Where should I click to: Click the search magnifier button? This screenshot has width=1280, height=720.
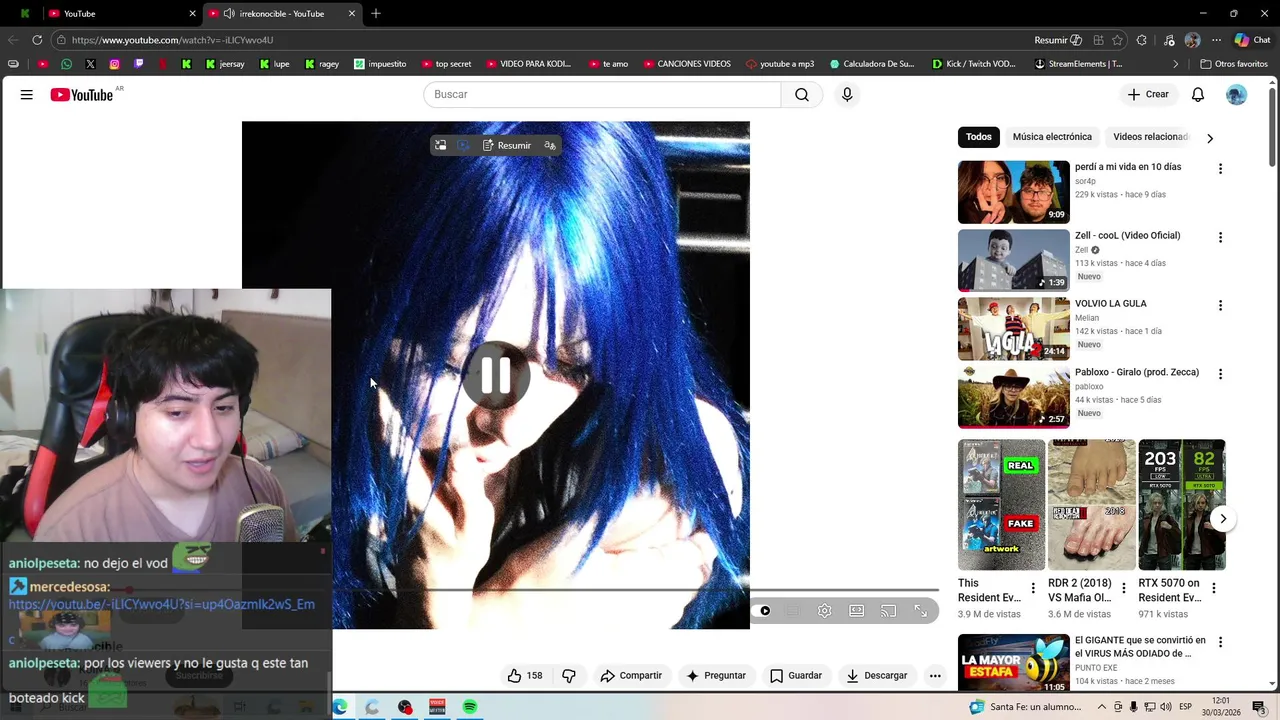[802, 94]
